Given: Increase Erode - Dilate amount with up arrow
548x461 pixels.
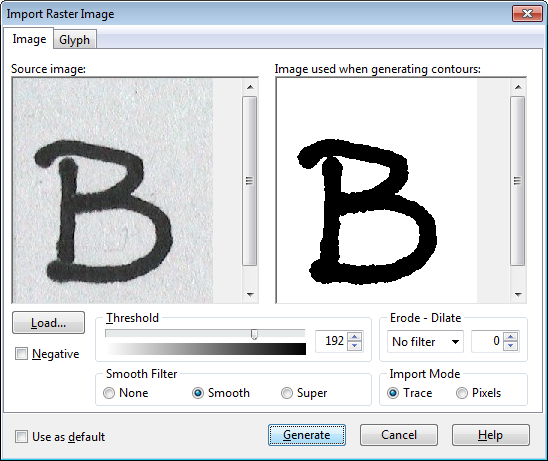Looking at the screenshot, I should point(511,337).
